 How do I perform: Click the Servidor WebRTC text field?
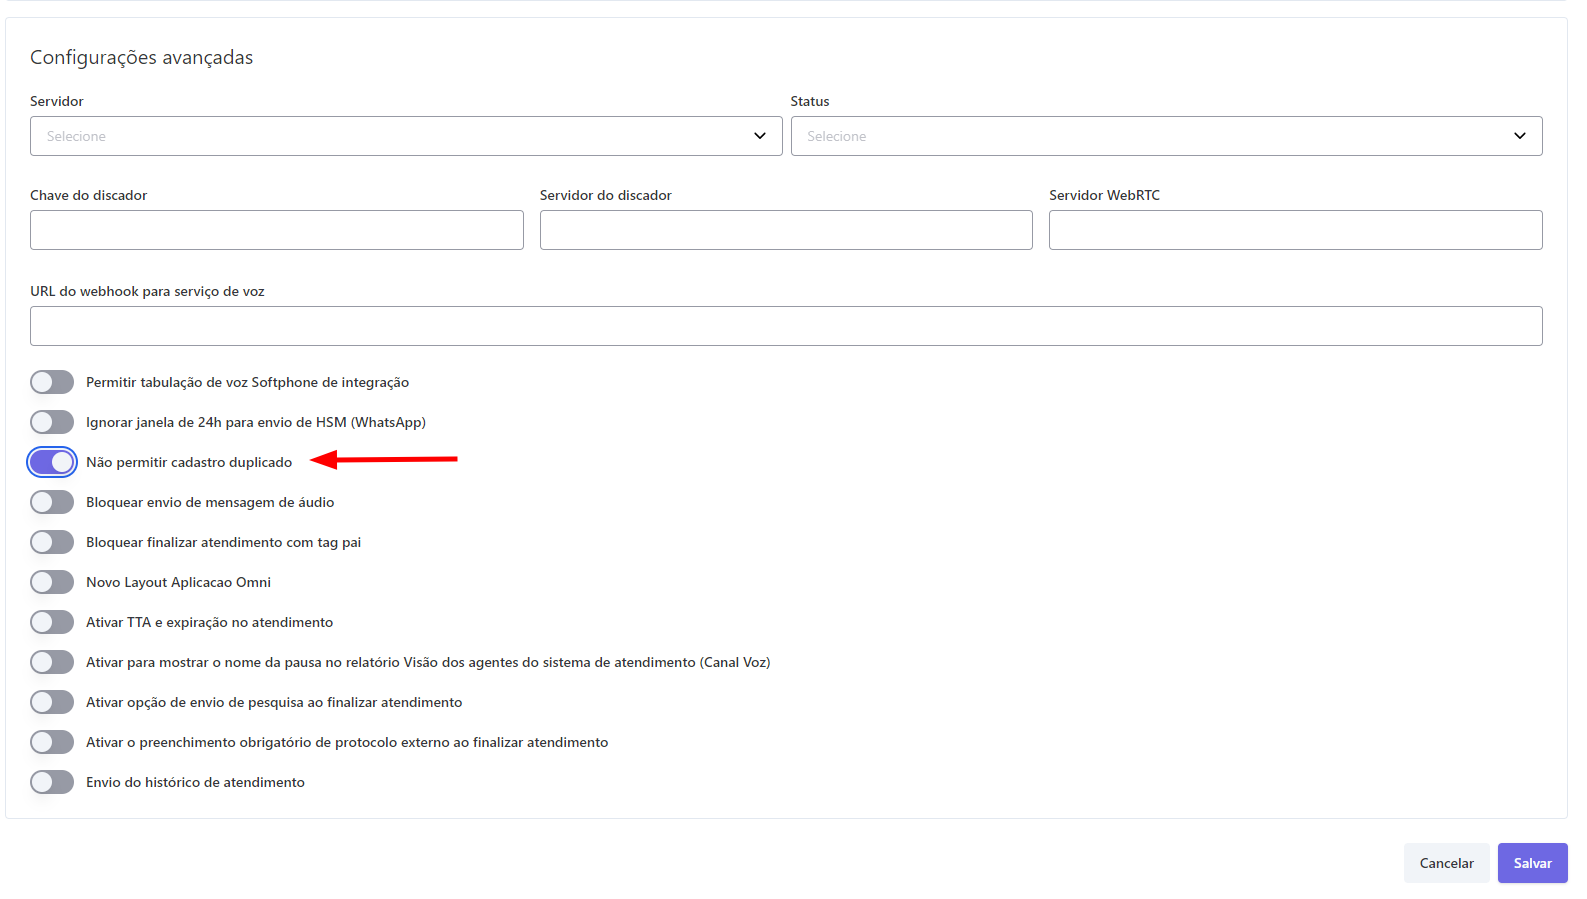[x=1295, y=230]
